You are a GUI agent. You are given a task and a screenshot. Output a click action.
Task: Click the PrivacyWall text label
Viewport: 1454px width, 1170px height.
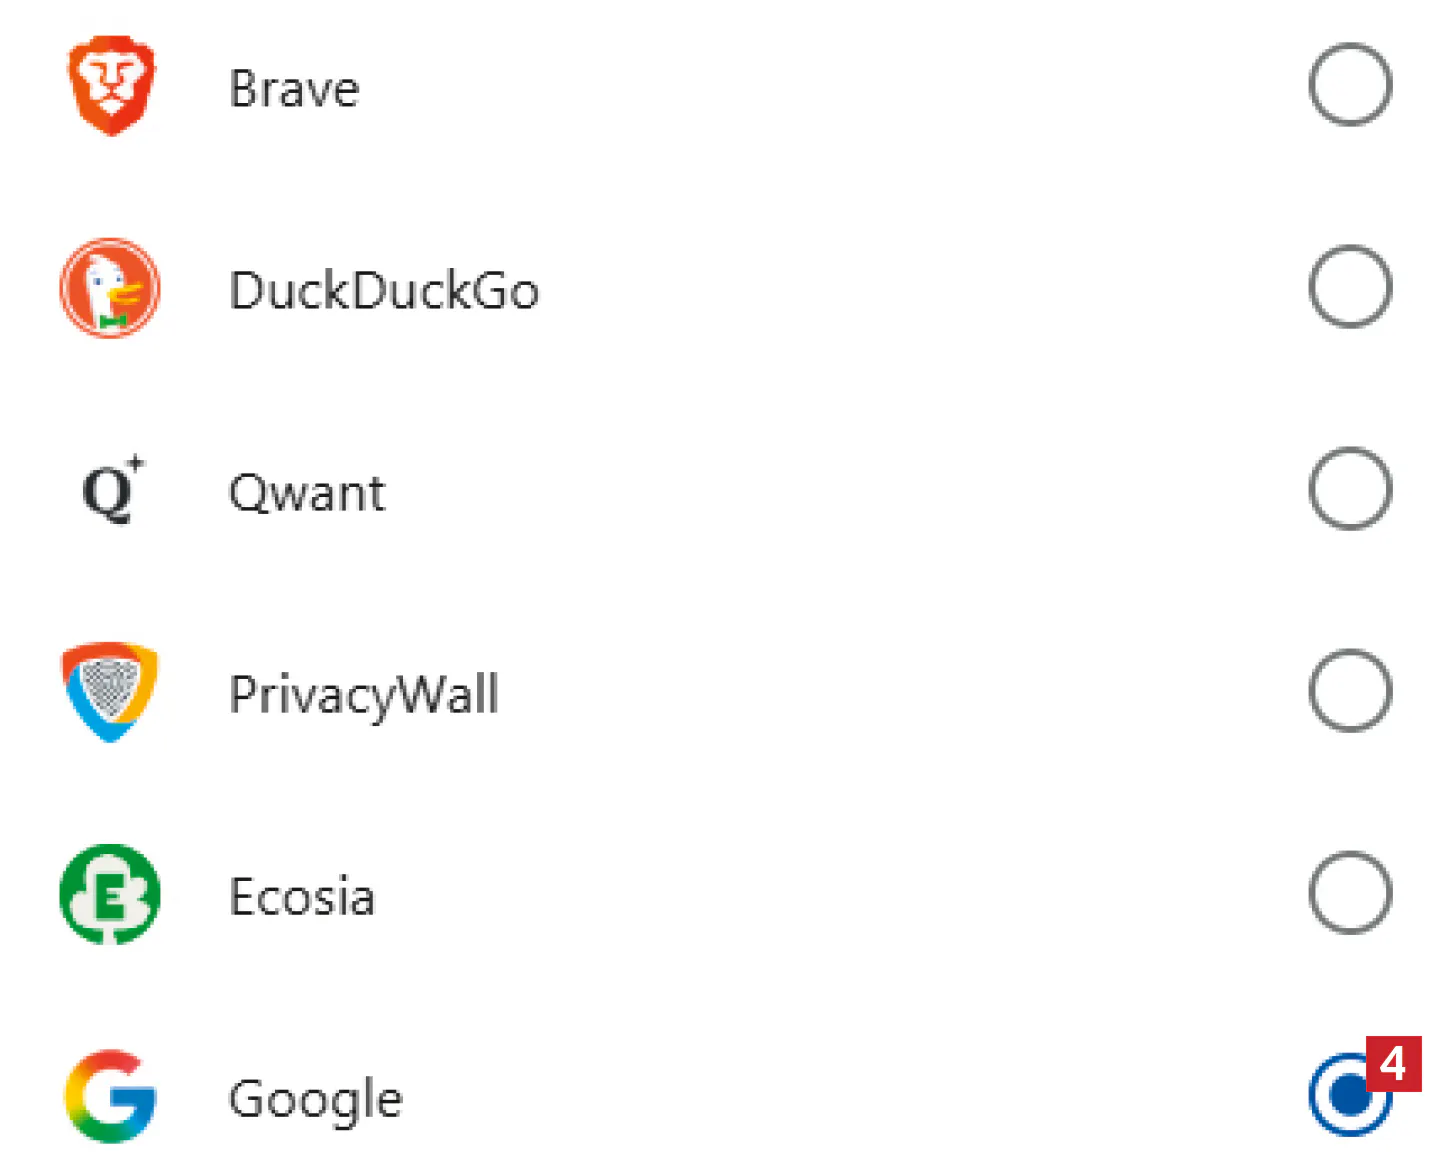click(364, 694)
